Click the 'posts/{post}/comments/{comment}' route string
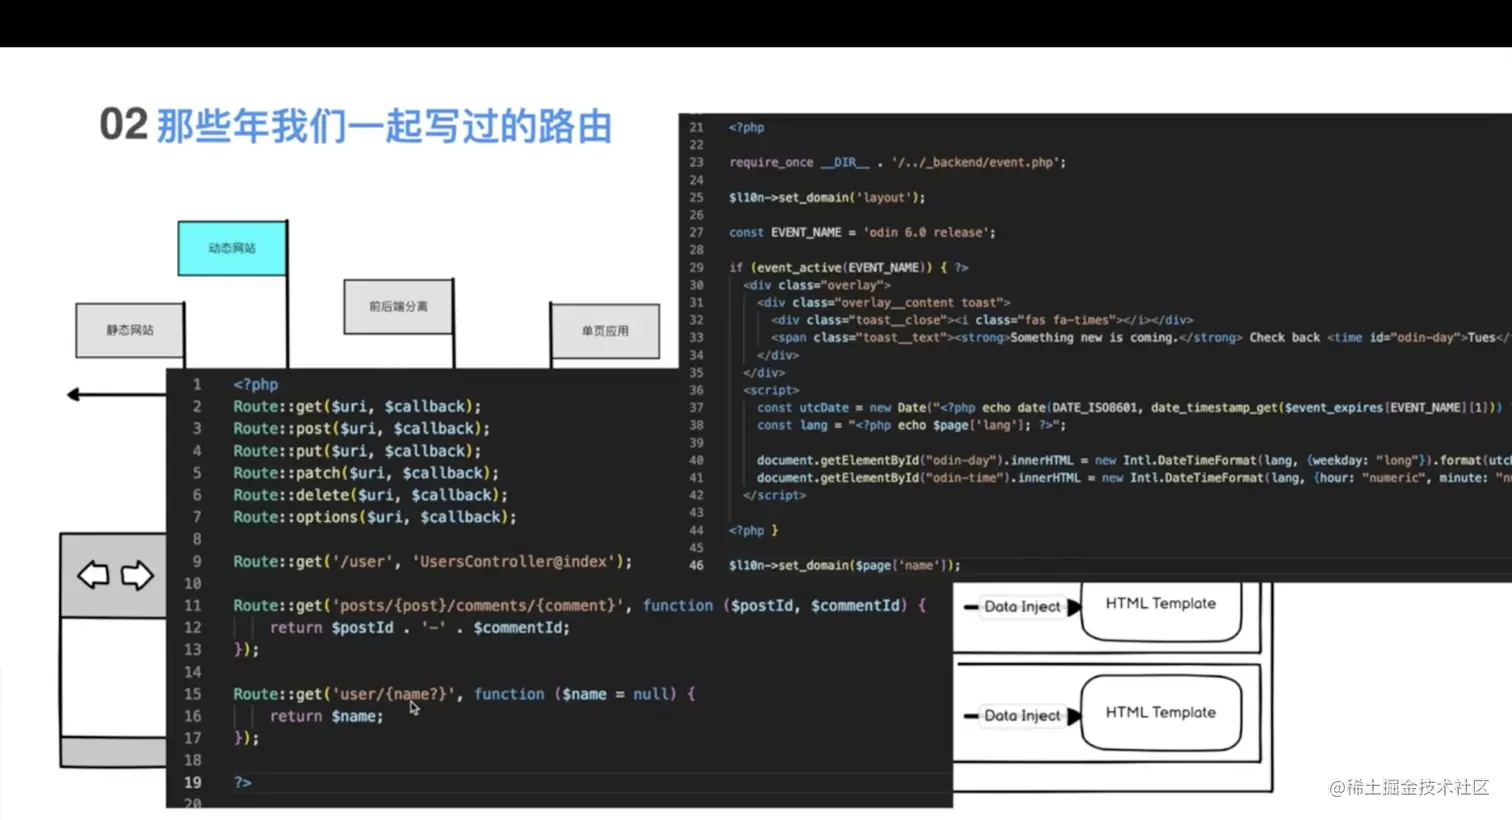 pos(478,606)
